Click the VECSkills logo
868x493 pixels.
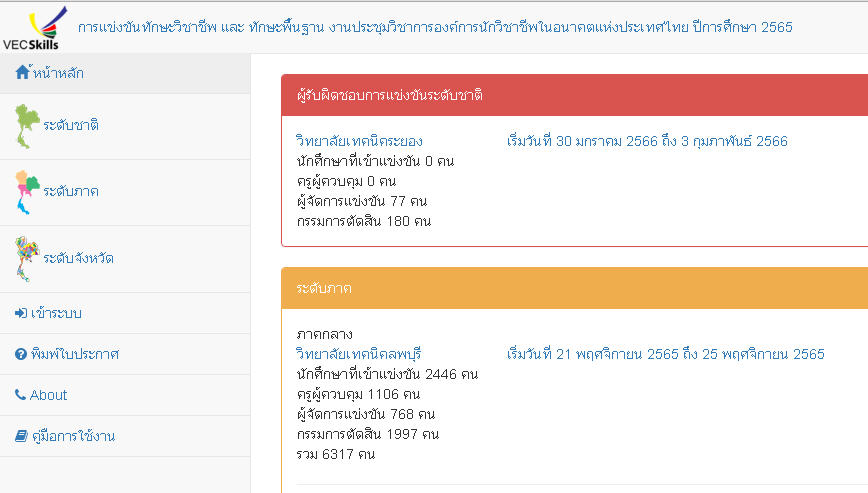(x=34, y=27)
